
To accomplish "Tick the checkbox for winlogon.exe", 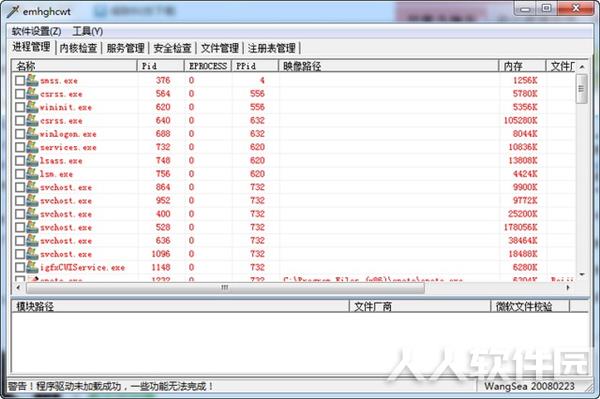I will pos(20,134).
